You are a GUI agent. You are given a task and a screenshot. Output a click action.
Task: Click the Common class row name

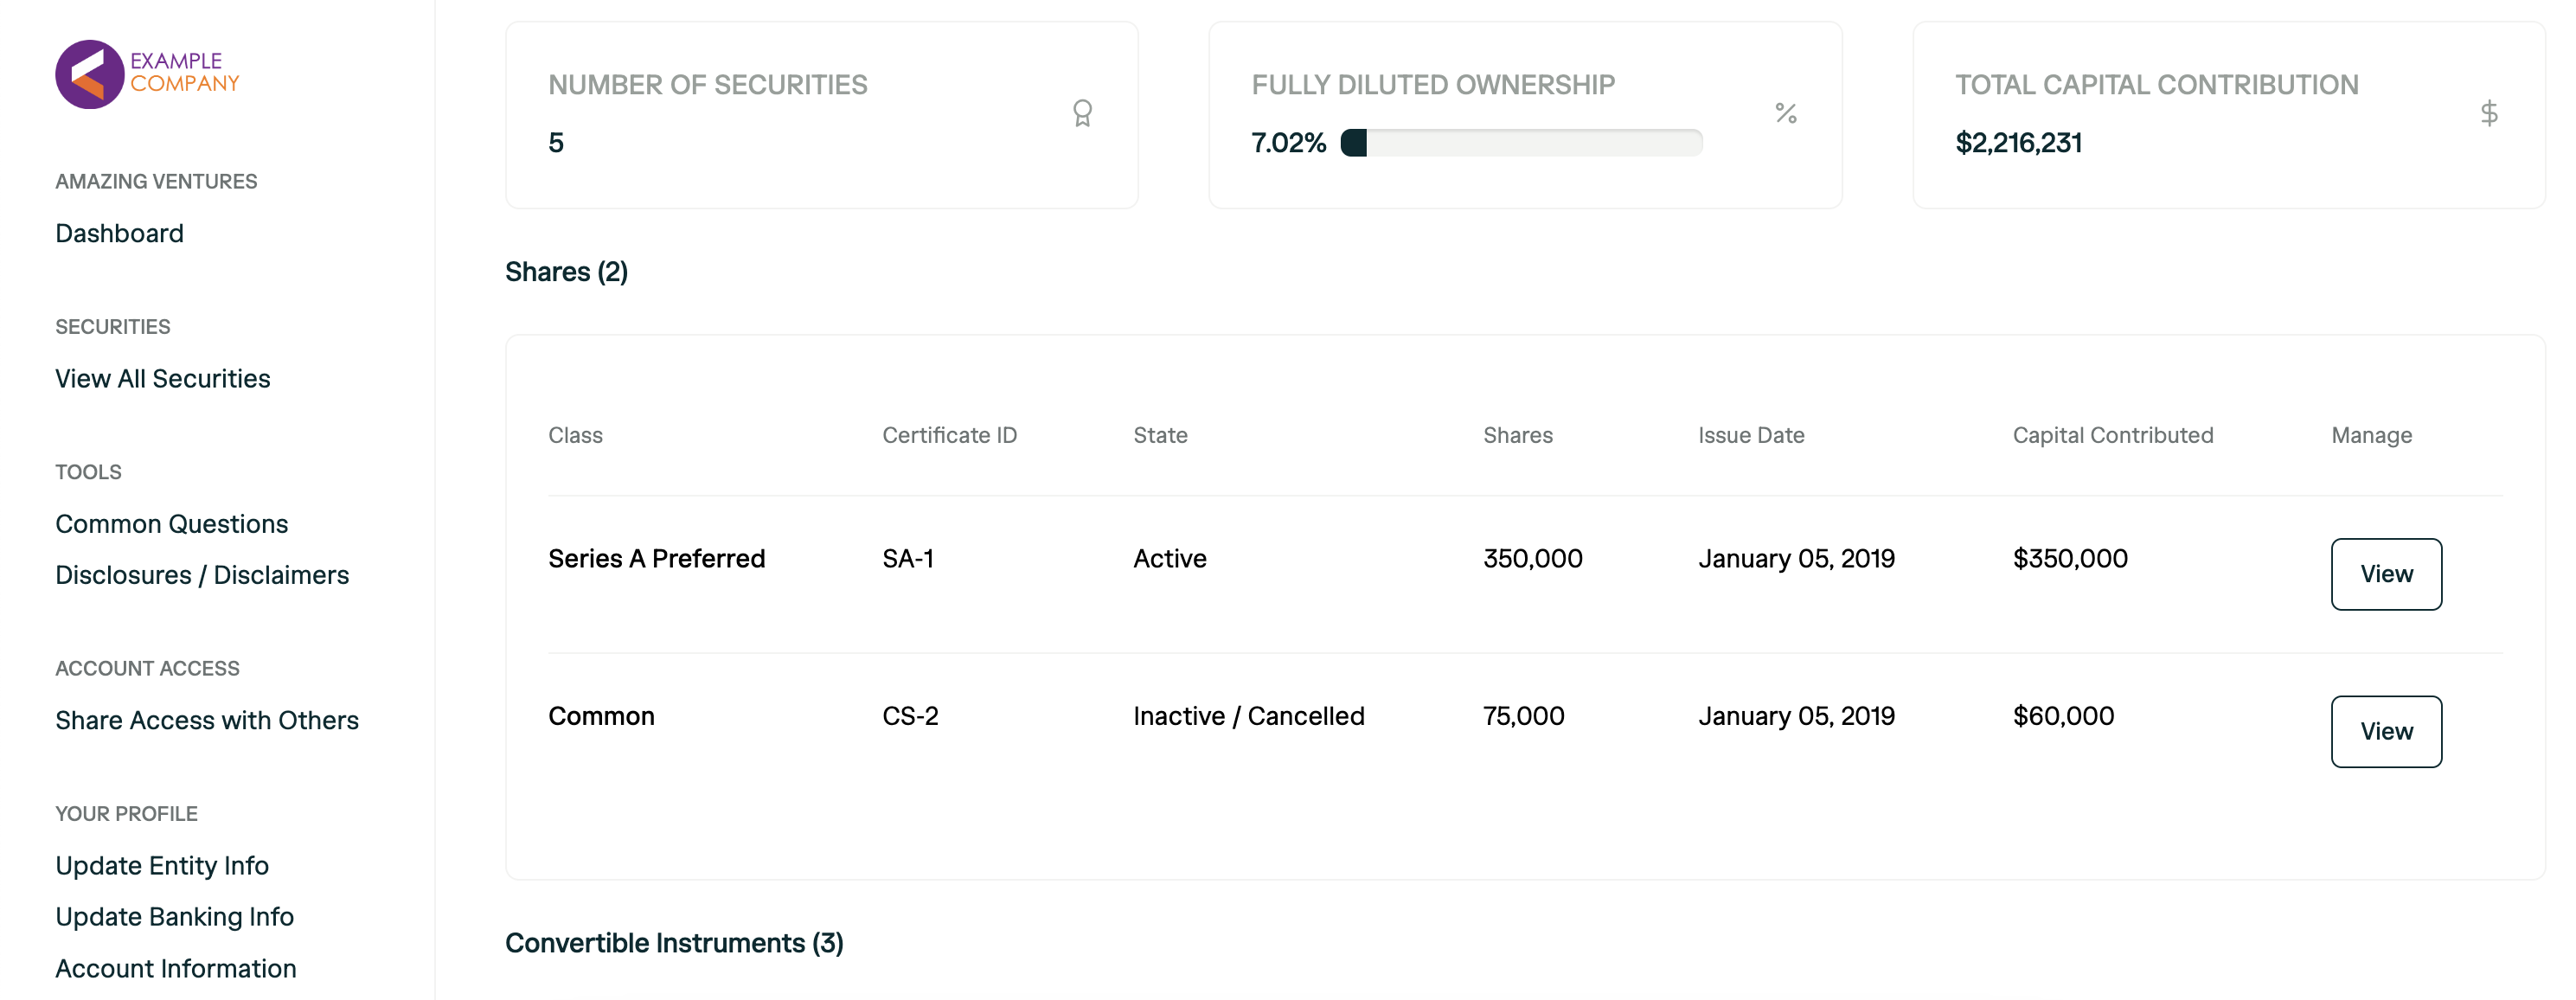coord(601,716)
